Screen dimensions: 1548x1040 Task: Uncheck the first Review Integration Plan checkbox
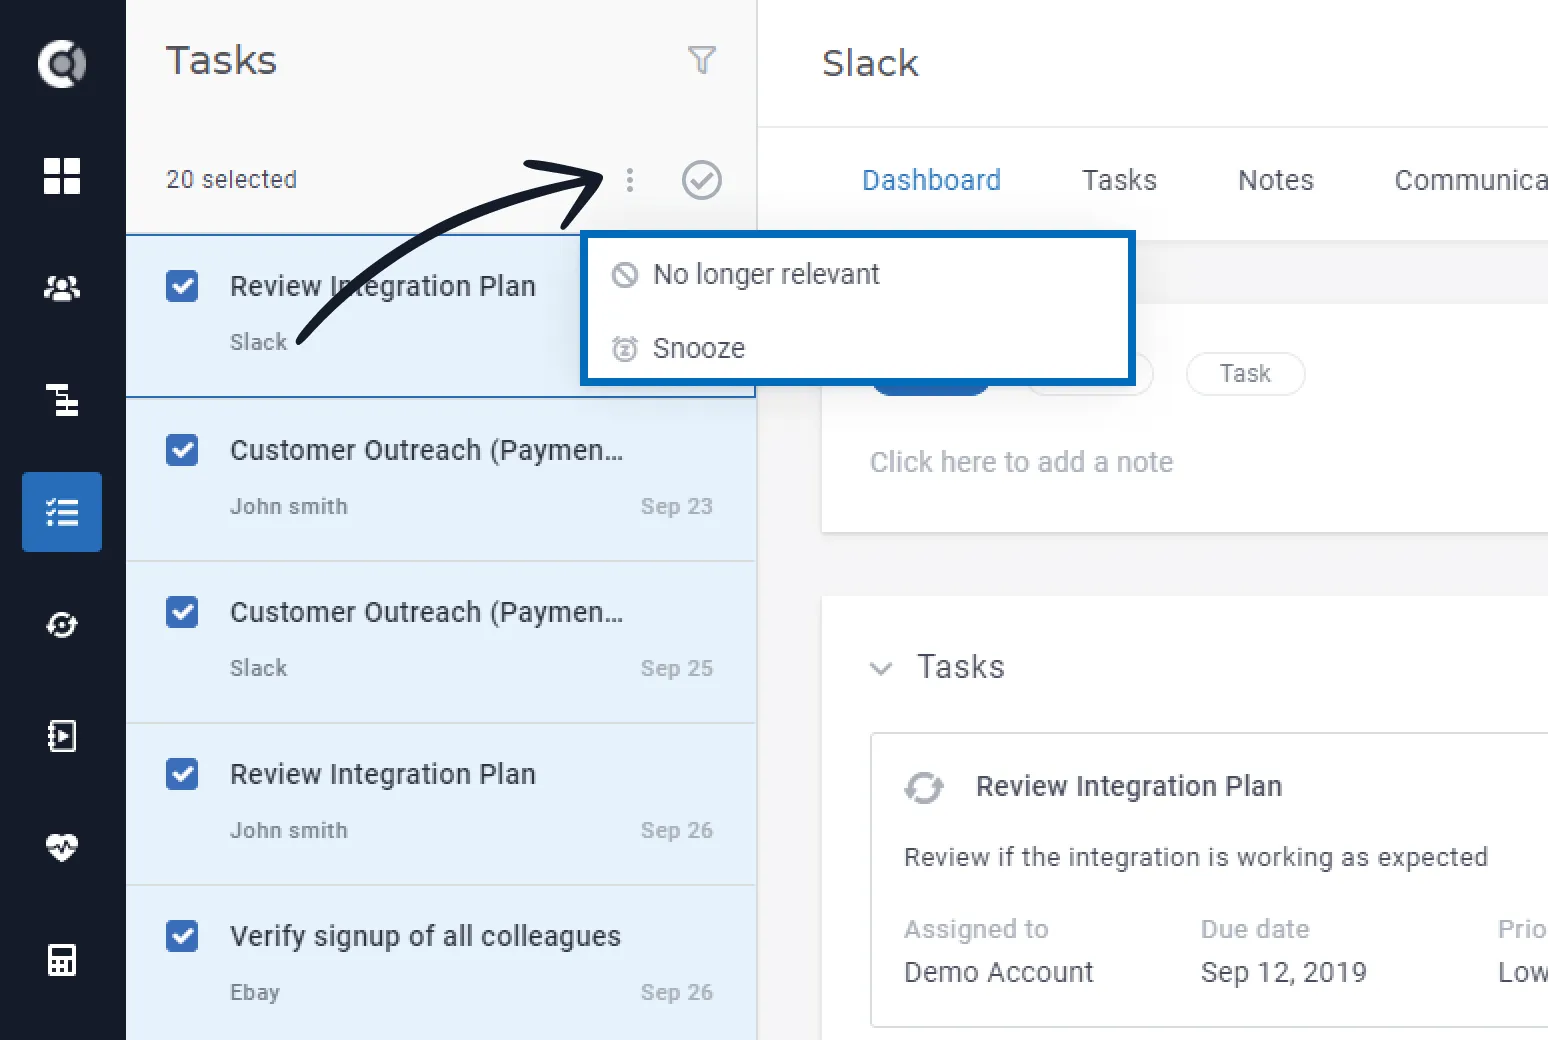182,286
